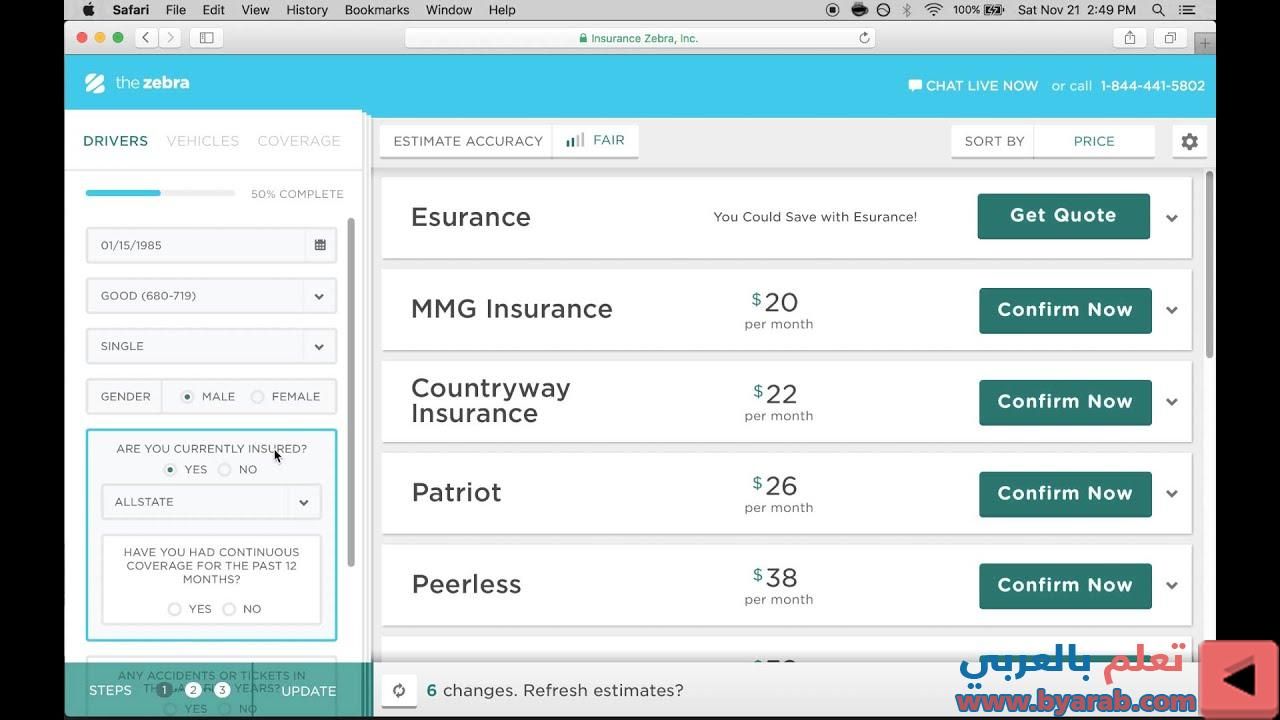Viewport: 1280px width, 720px height.
Task: Select No for continuous coverage
Action: tap(229, 609)
